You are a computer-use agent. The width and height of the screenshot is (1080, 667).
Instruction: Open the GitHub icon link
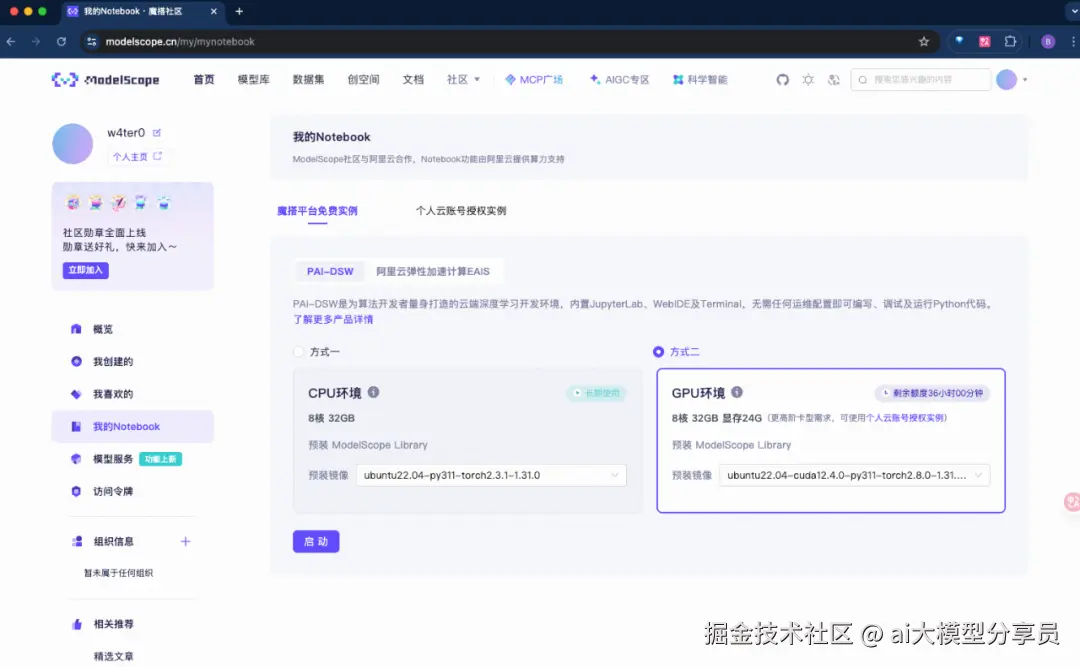pos(782,80)
